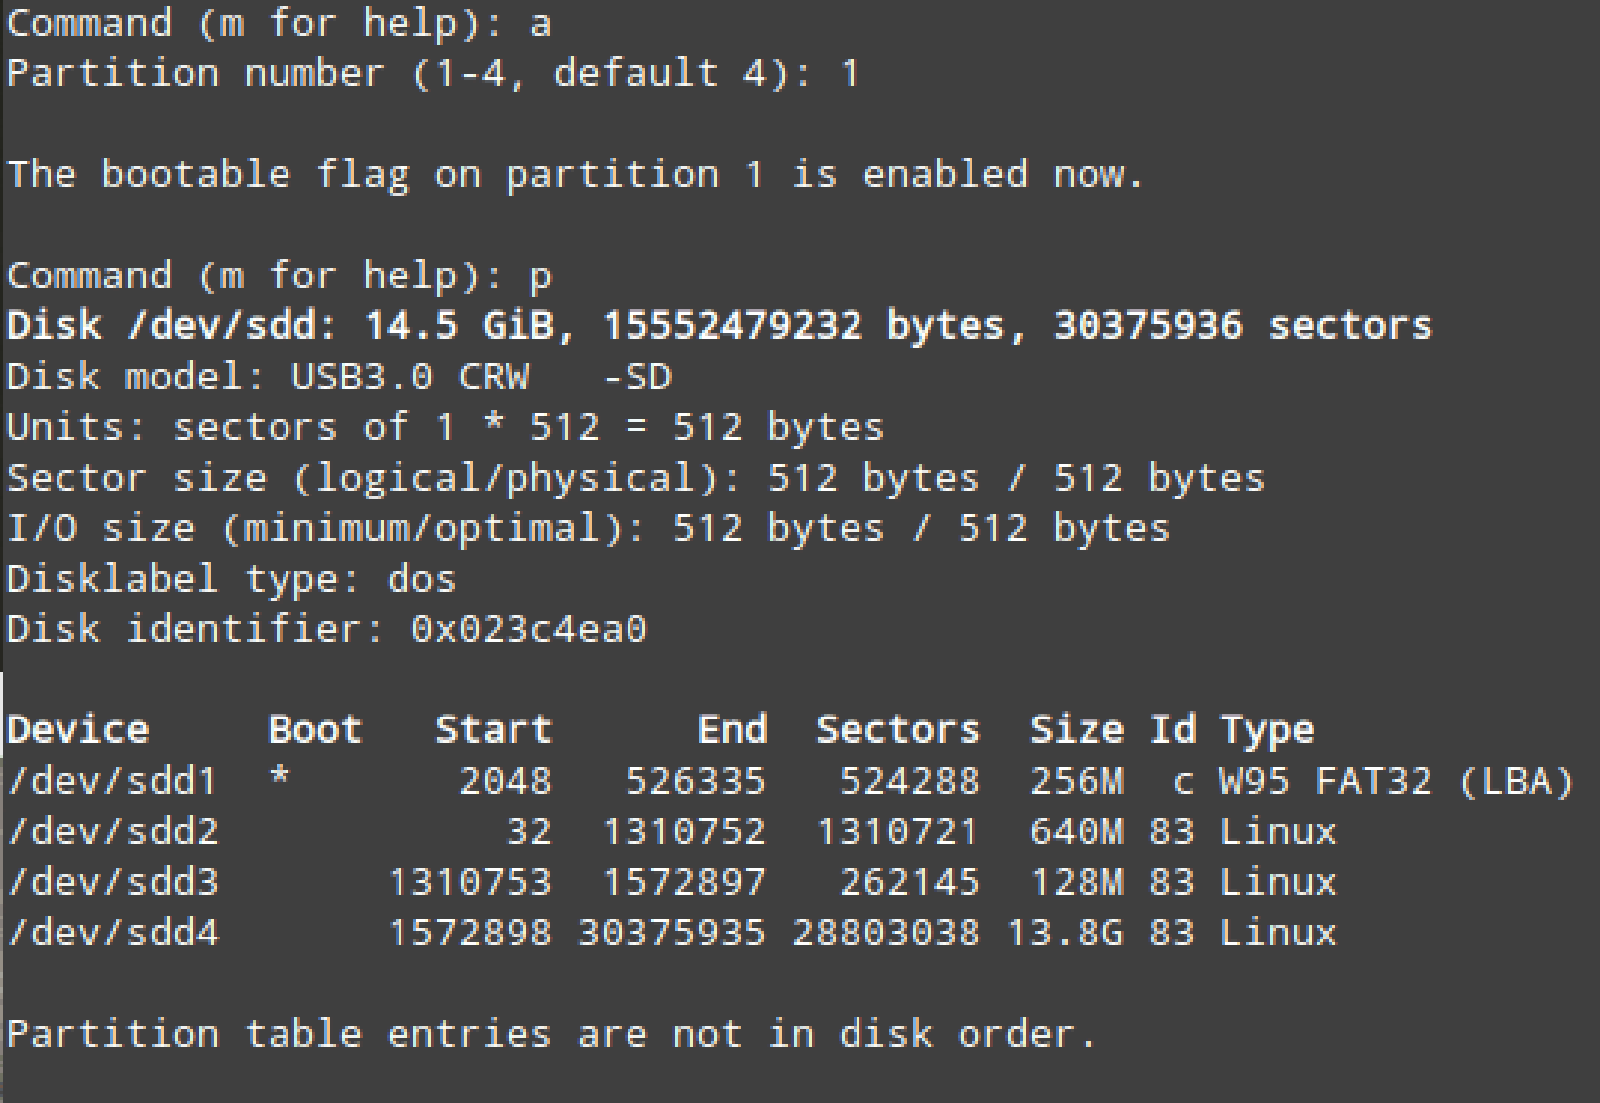Screen dimensions: 1600x1103
Task: Click the /dev/sdd1 device entry
Action: point(112,781)
